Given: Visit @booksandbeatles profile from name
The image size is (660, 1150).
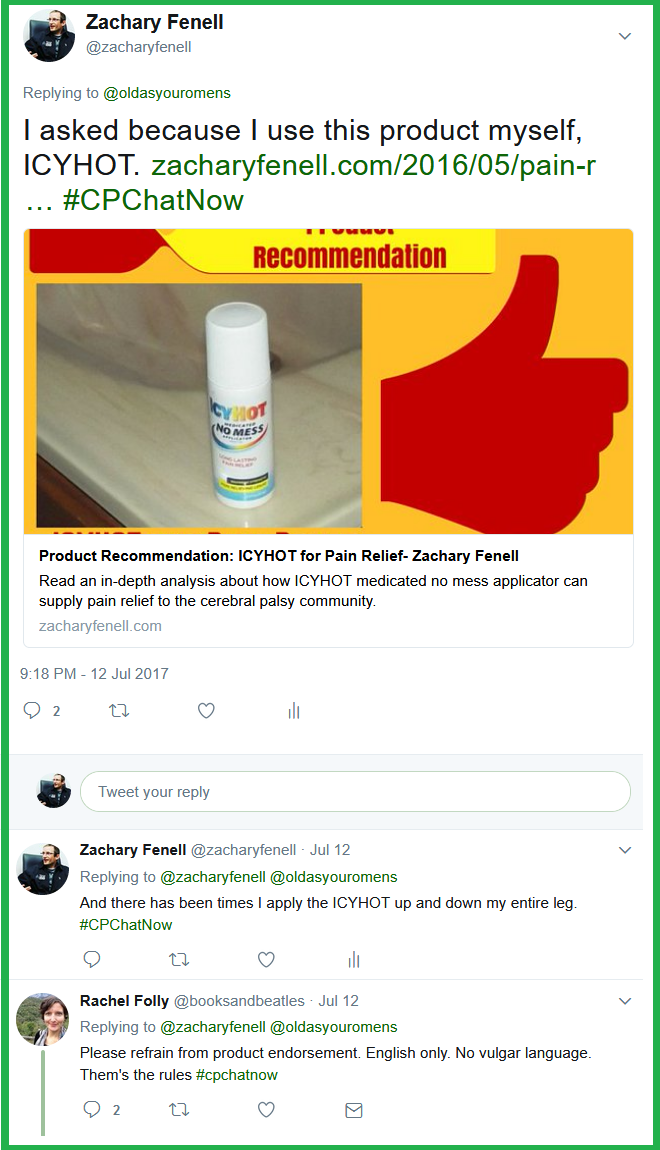Looking at the screenshot, I should [x=124, y=1000].
